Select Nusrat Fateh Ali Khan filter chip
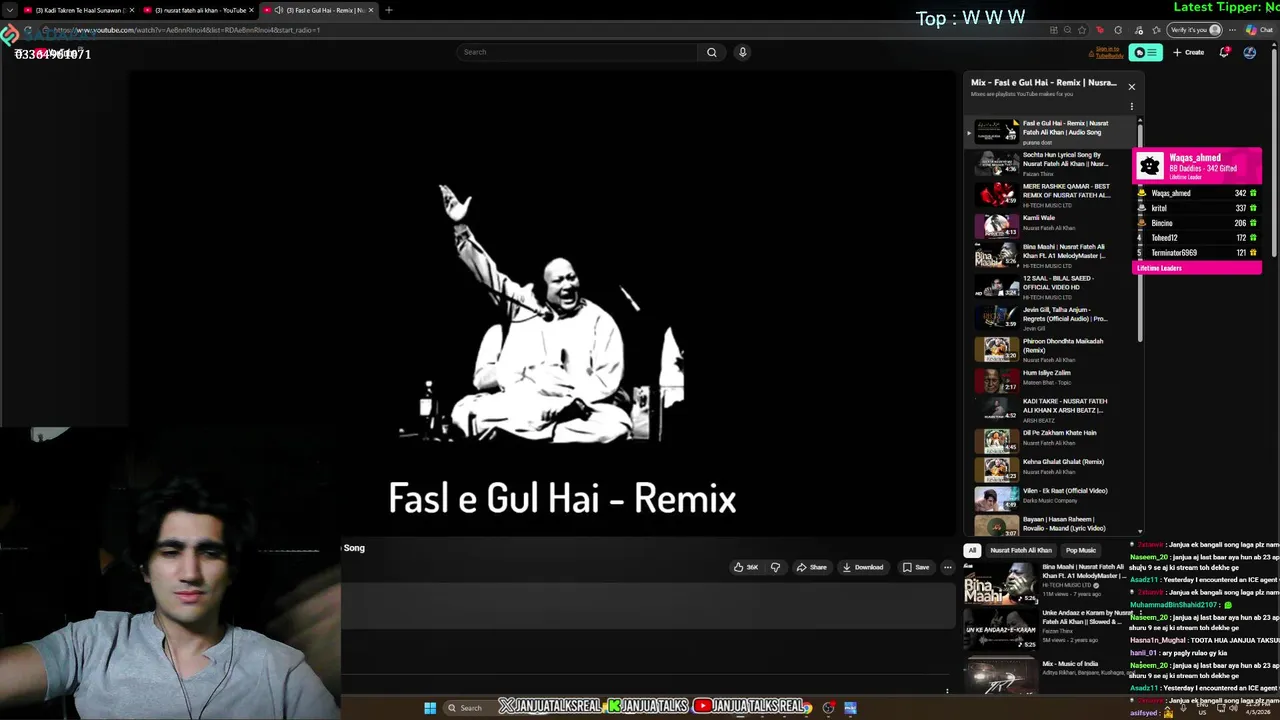This screenshot has height=720, width=1280. [x=1021, y=550]
